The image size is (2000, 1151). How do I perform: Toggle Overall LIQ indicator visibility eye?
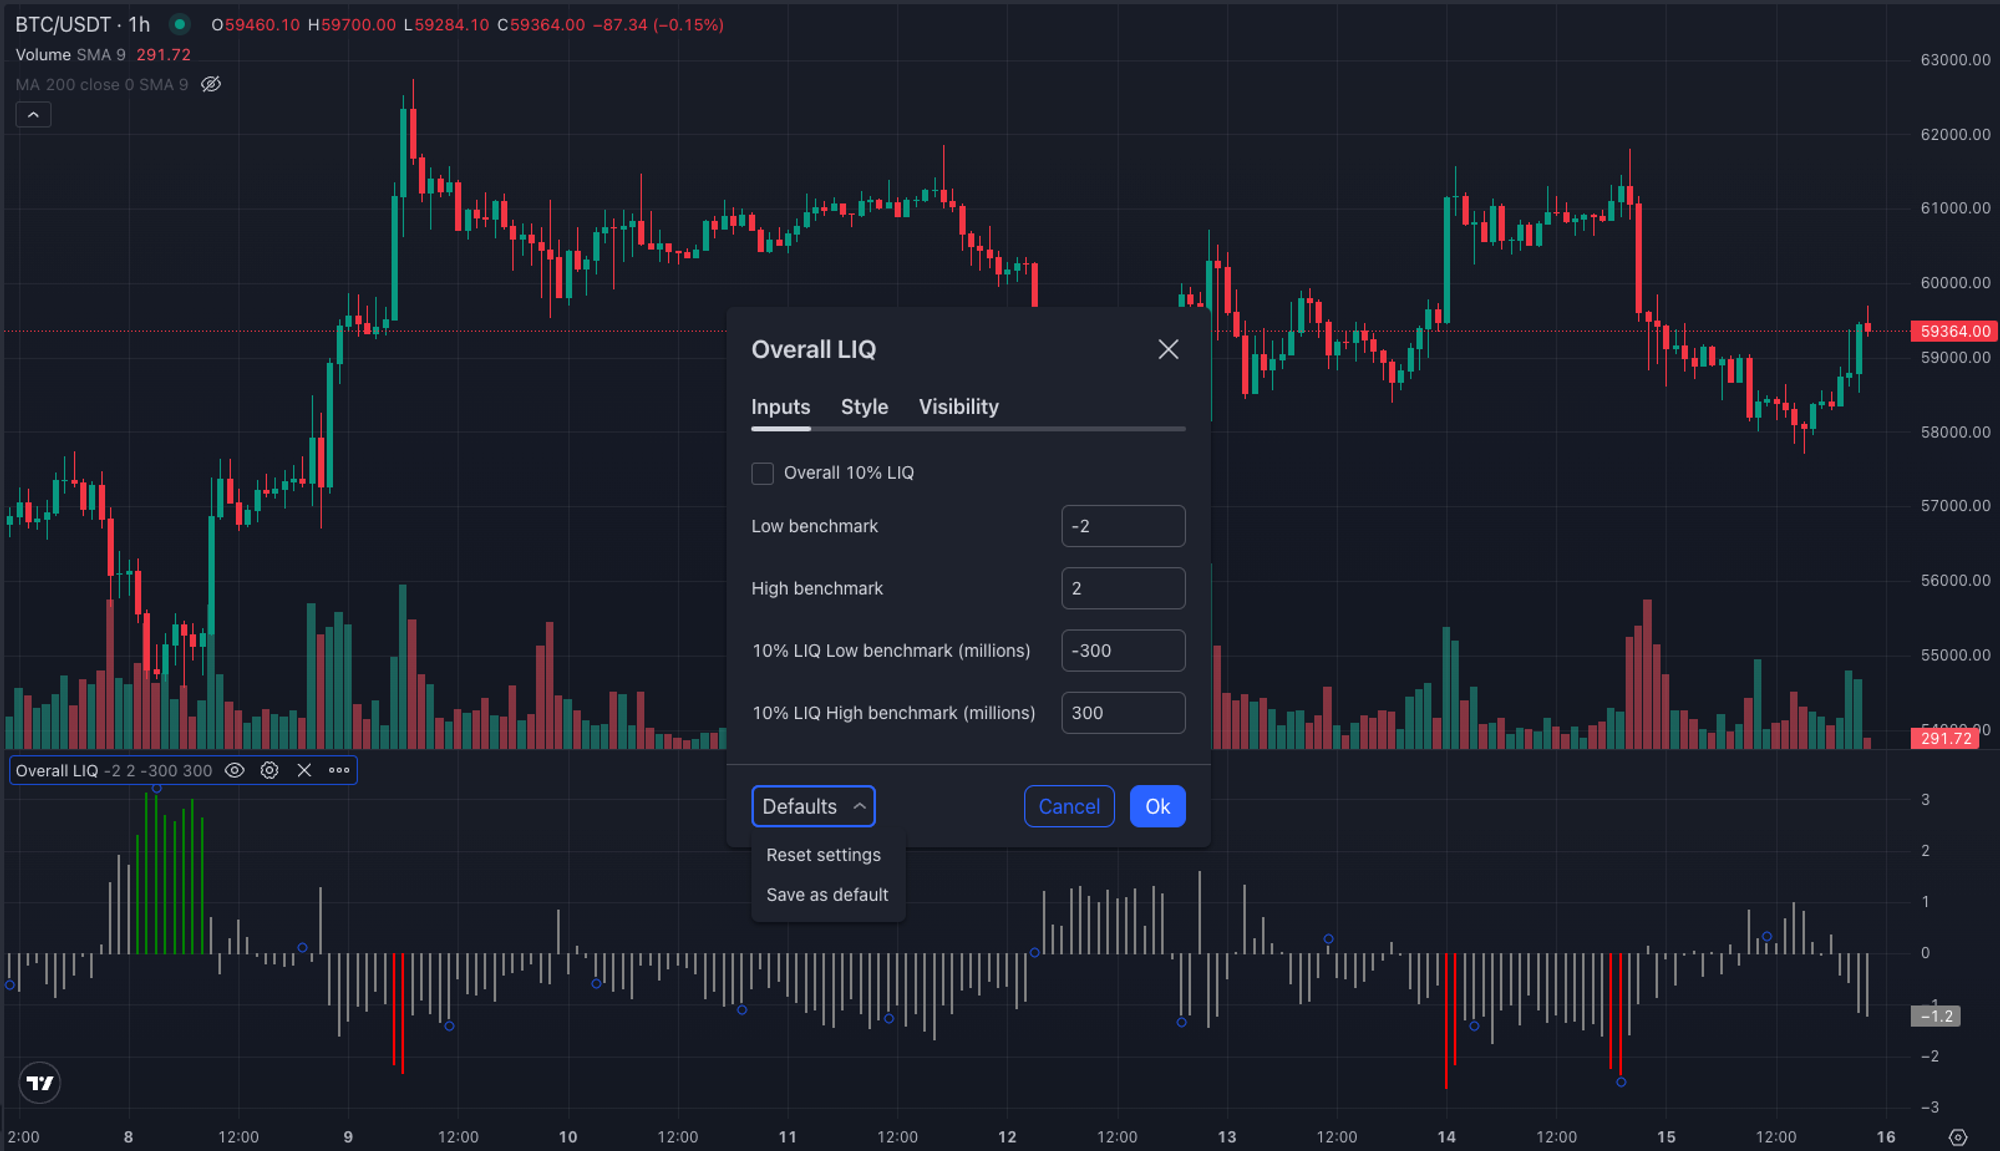coord(234,770)
